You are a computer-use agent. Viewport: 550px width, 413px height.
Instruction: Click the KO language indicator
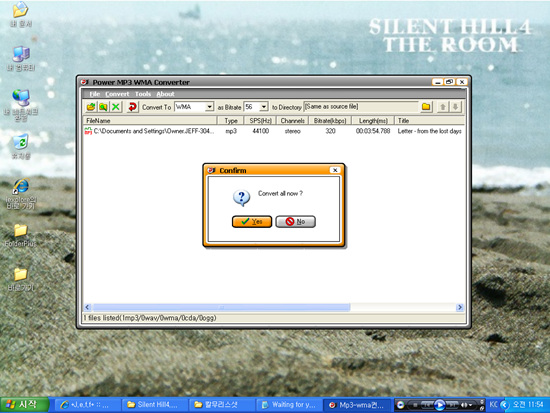[x=493, y=405]
